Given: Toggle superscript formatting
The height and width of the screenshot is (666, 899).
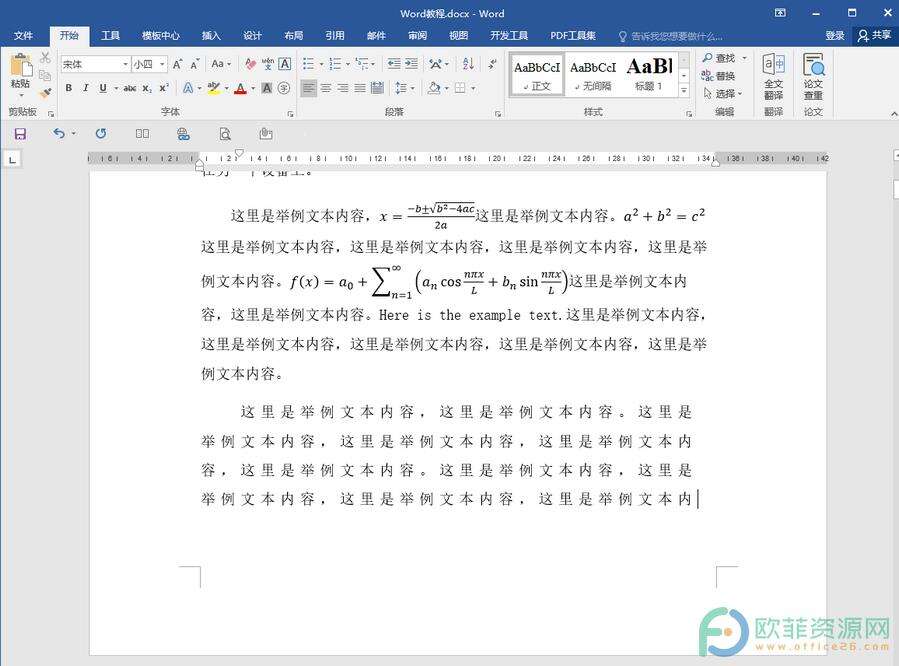Looking at the screenshot, I should coord(164,88).
